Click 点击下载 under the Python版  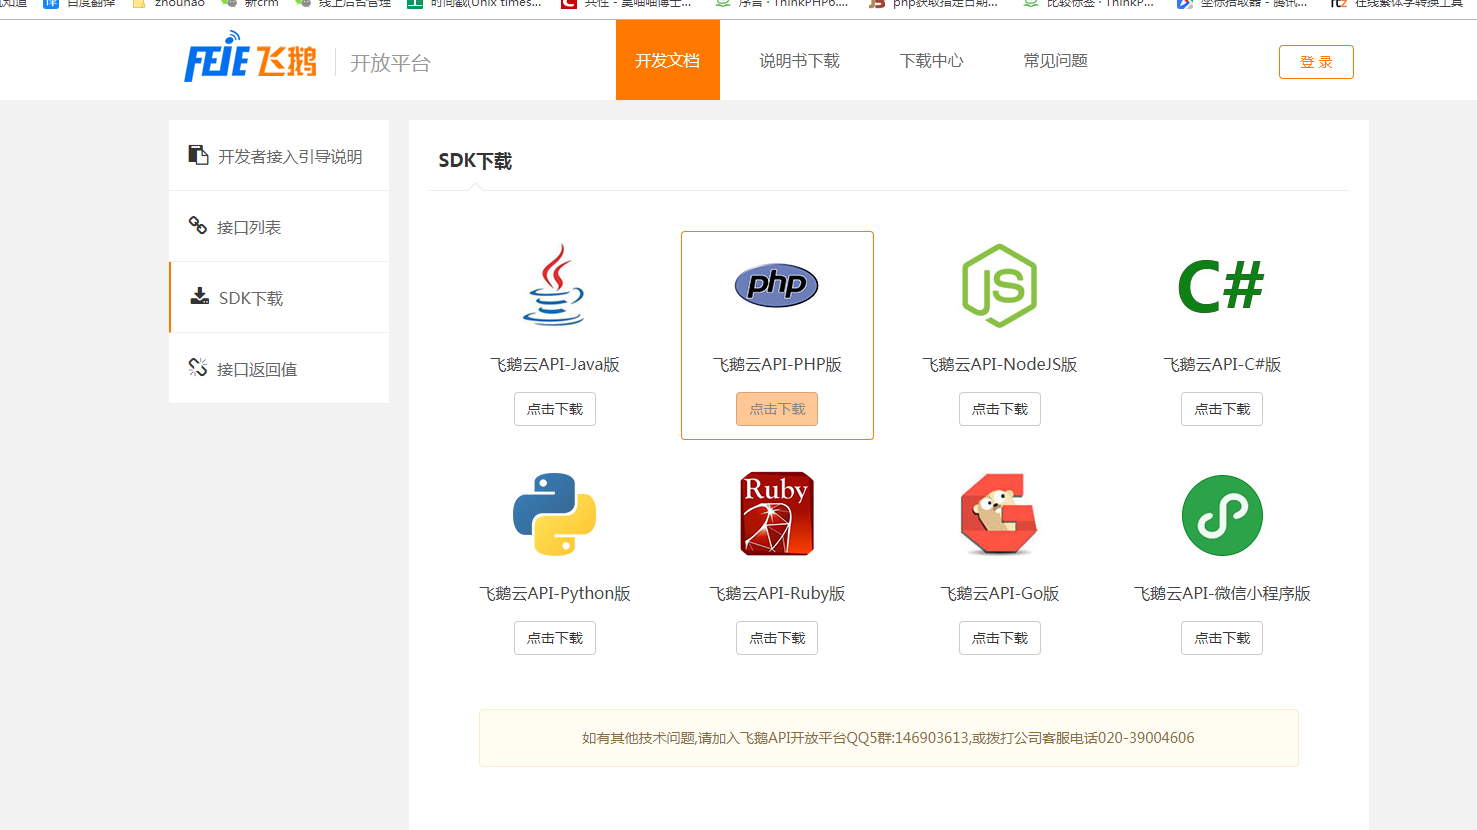(x=555, y=638)
